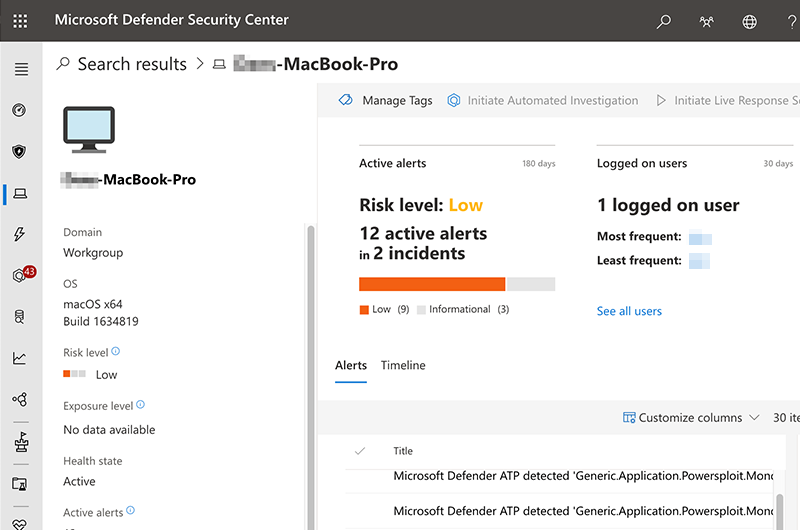
Task: Click Initiate Live Response Session
Action: pyautogui.click(x=728, y=100)
